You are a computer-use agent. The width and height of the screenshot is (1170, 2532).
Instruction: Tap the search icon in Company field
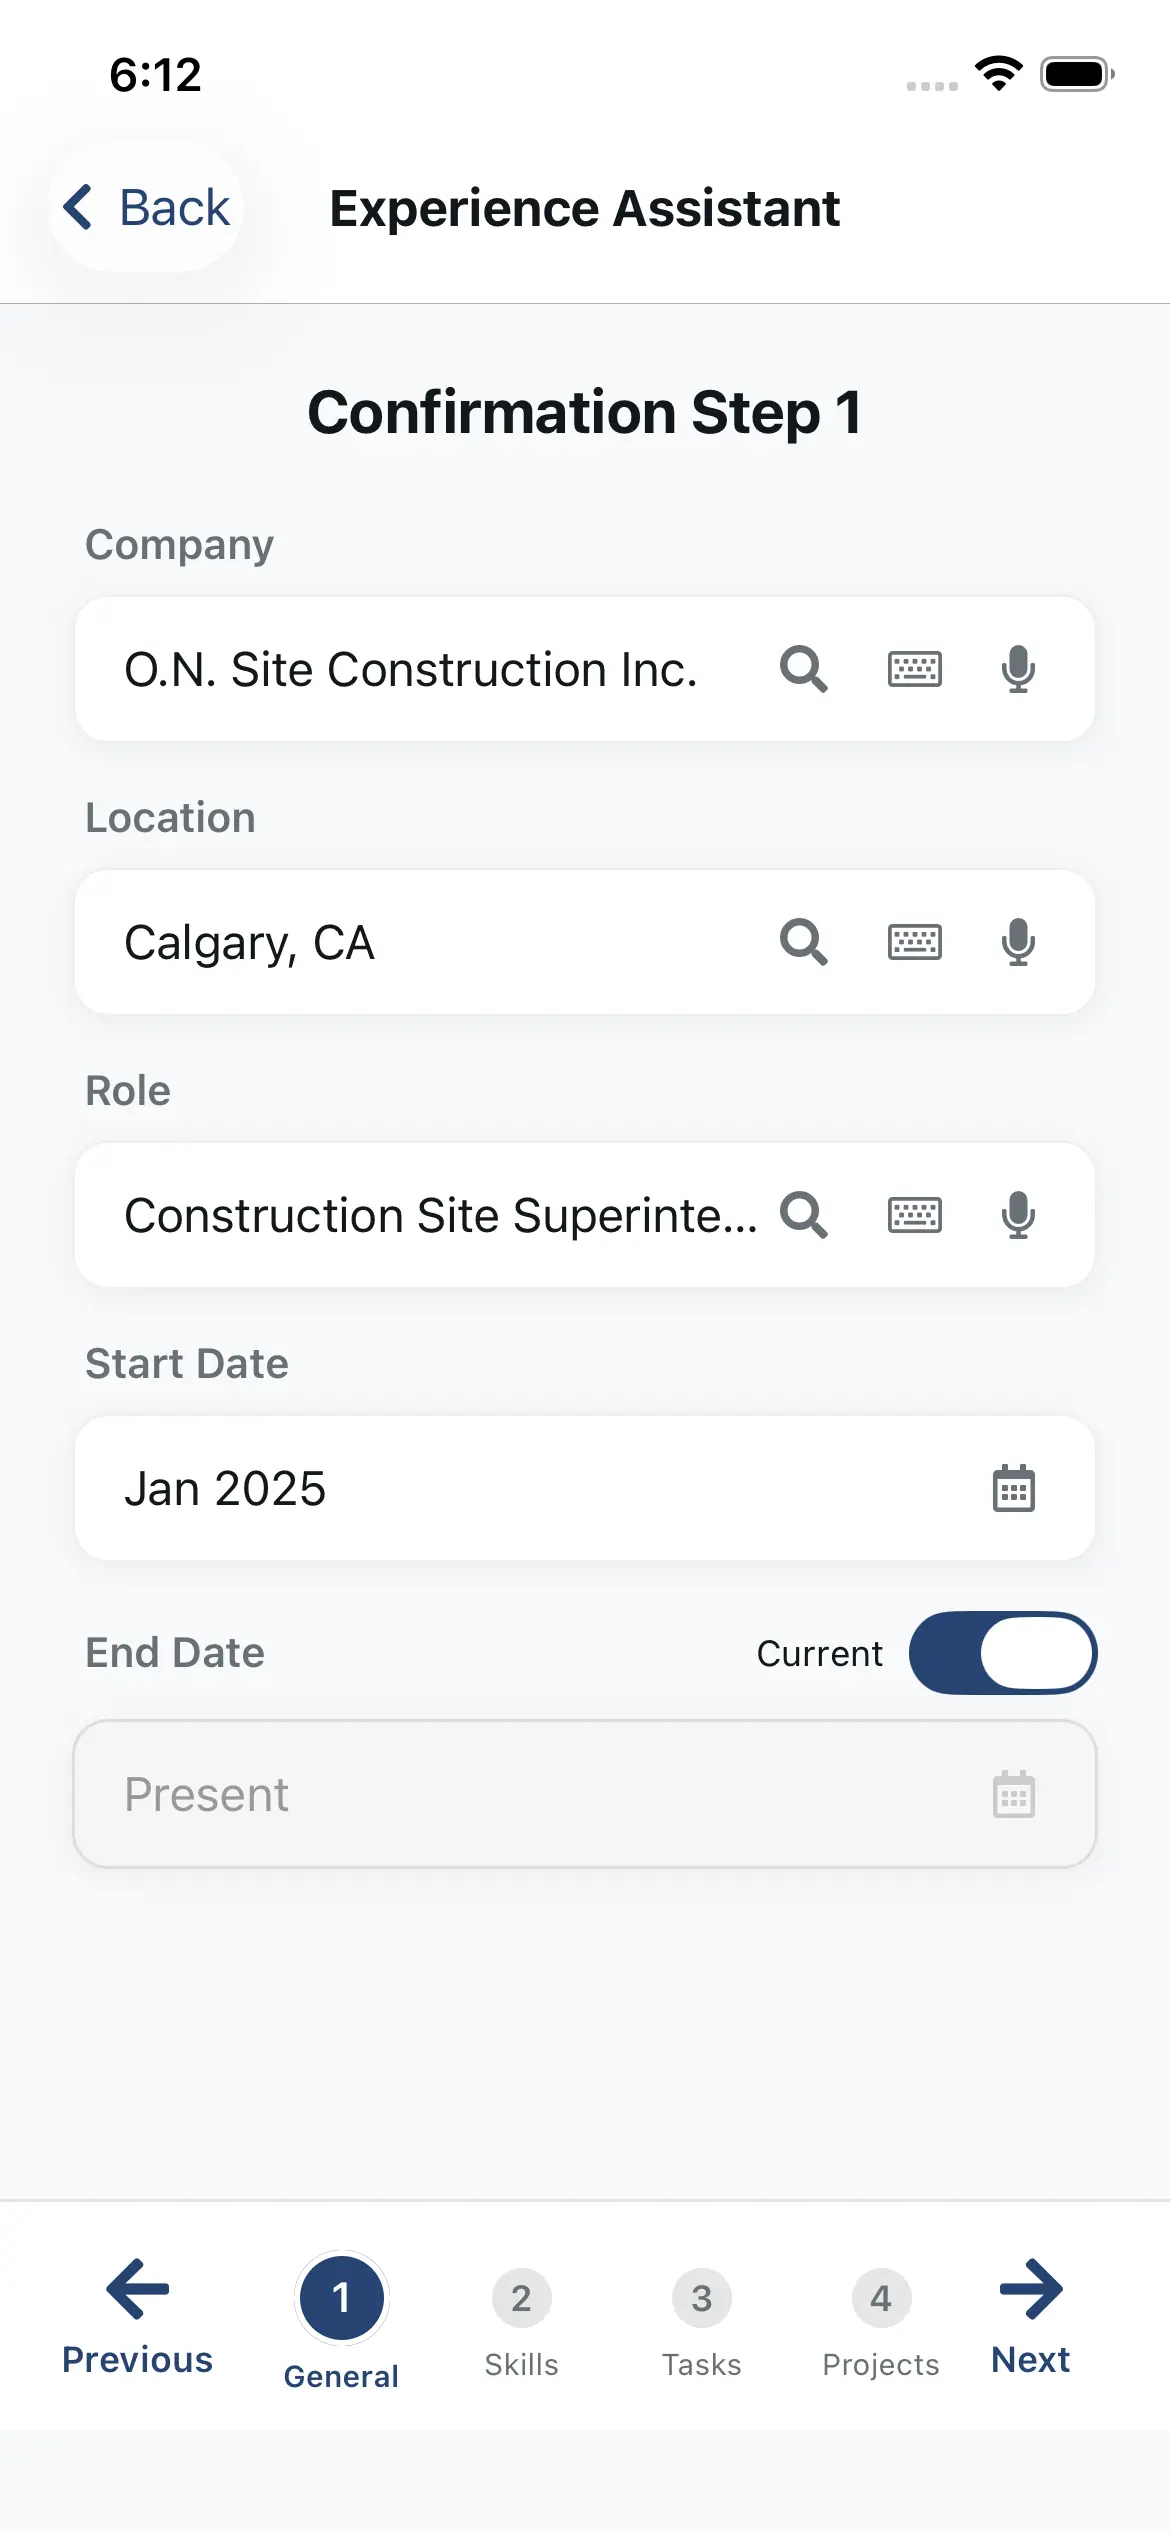point(803,669)
